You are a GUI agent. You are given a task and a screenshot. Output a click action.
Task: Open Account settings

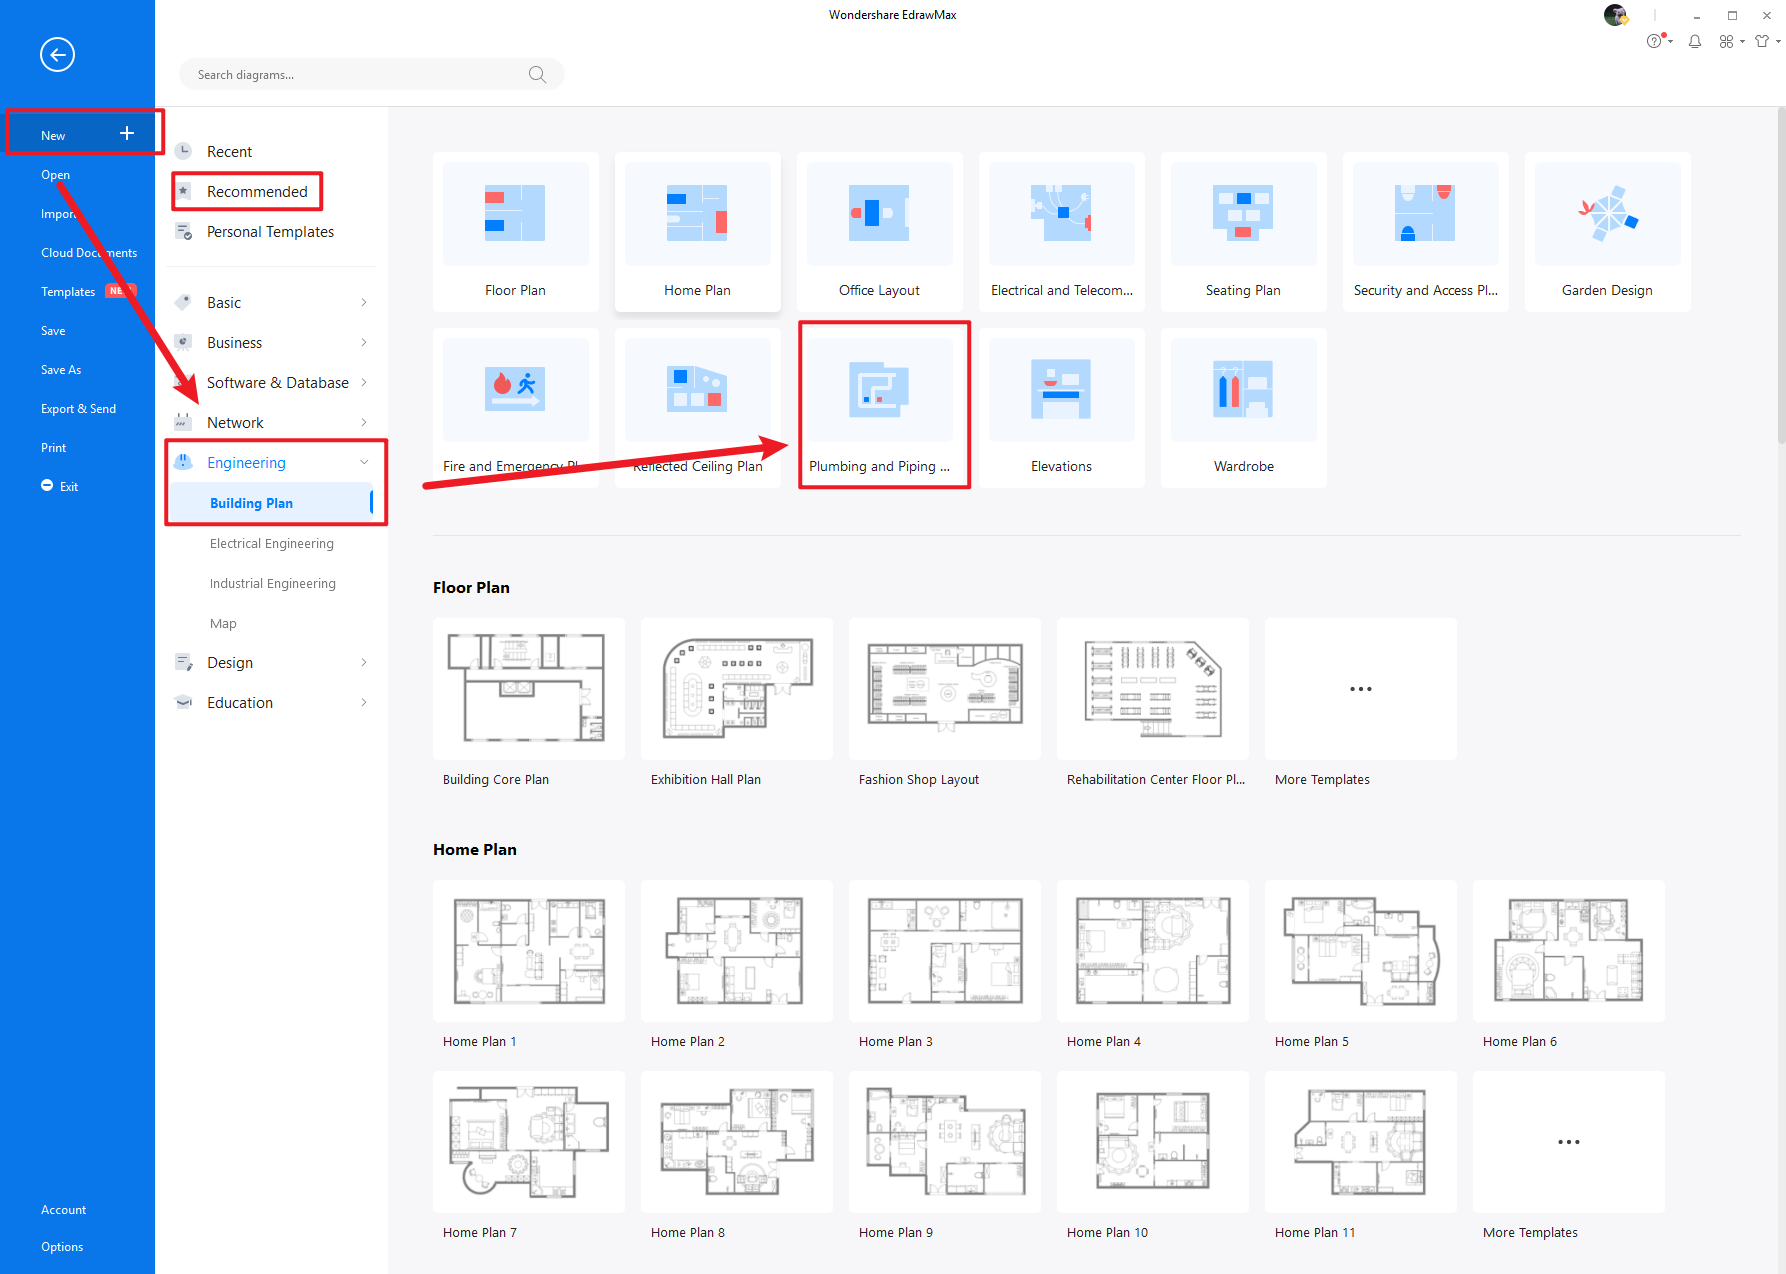[63, 1209]
